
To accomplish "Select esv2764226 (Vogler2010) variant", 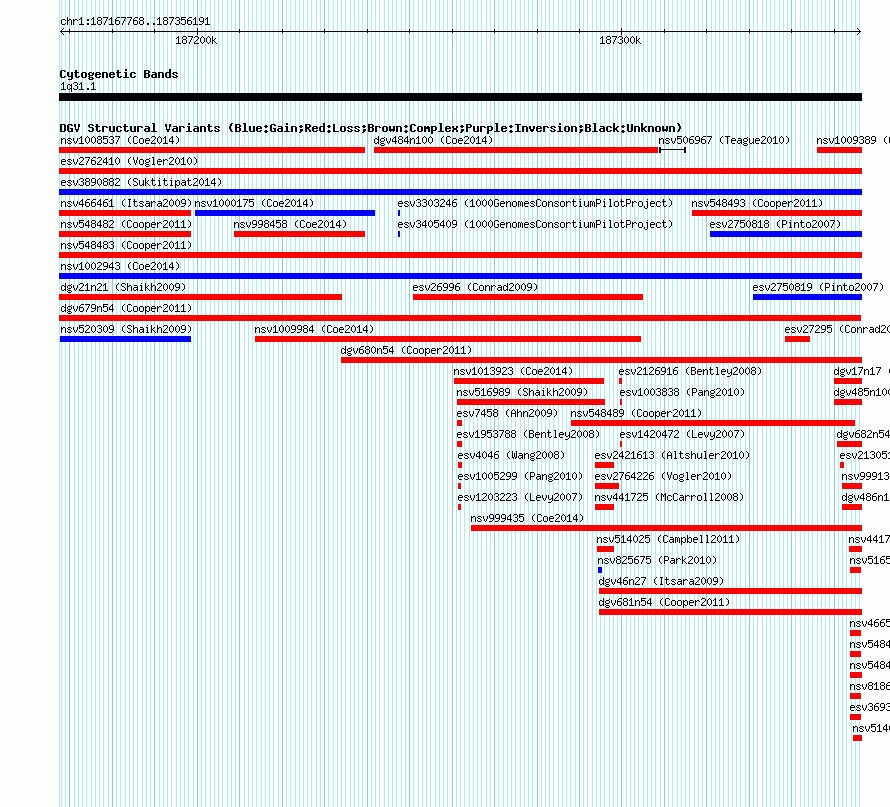I will coord(663,476).
